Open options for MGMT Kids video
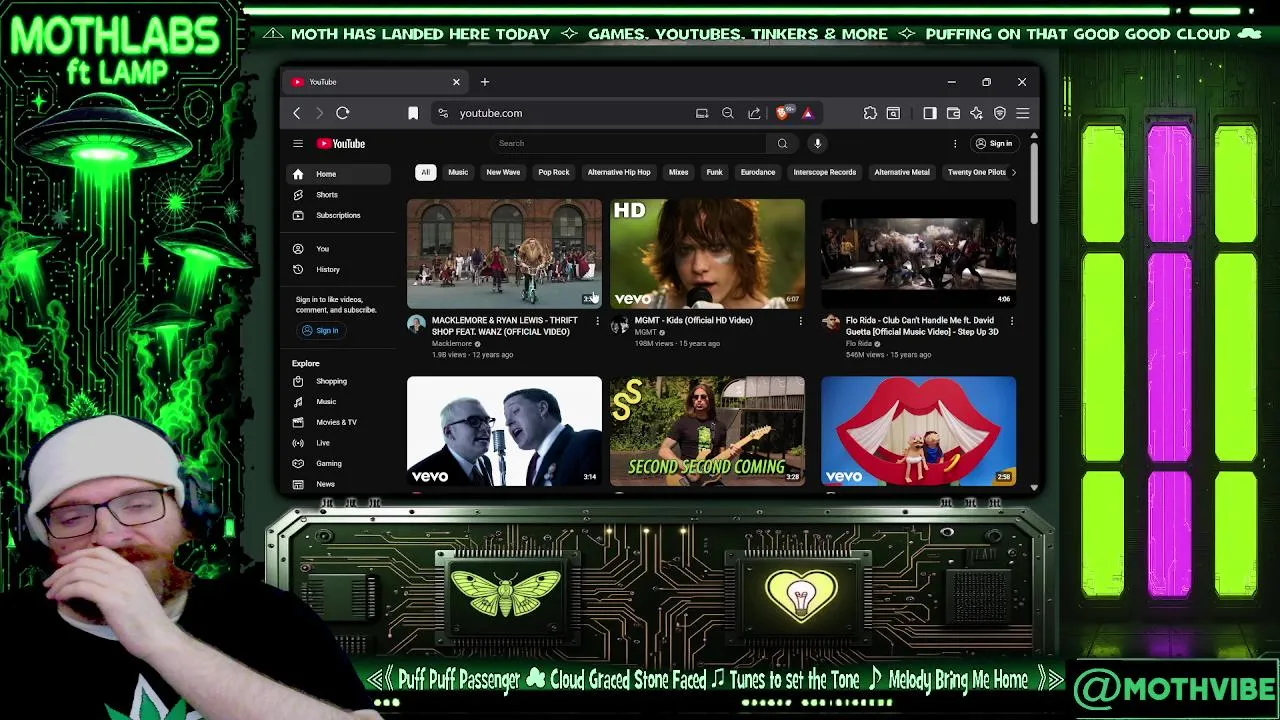This screenshot has width=1280, height=720. click(800, 321)
